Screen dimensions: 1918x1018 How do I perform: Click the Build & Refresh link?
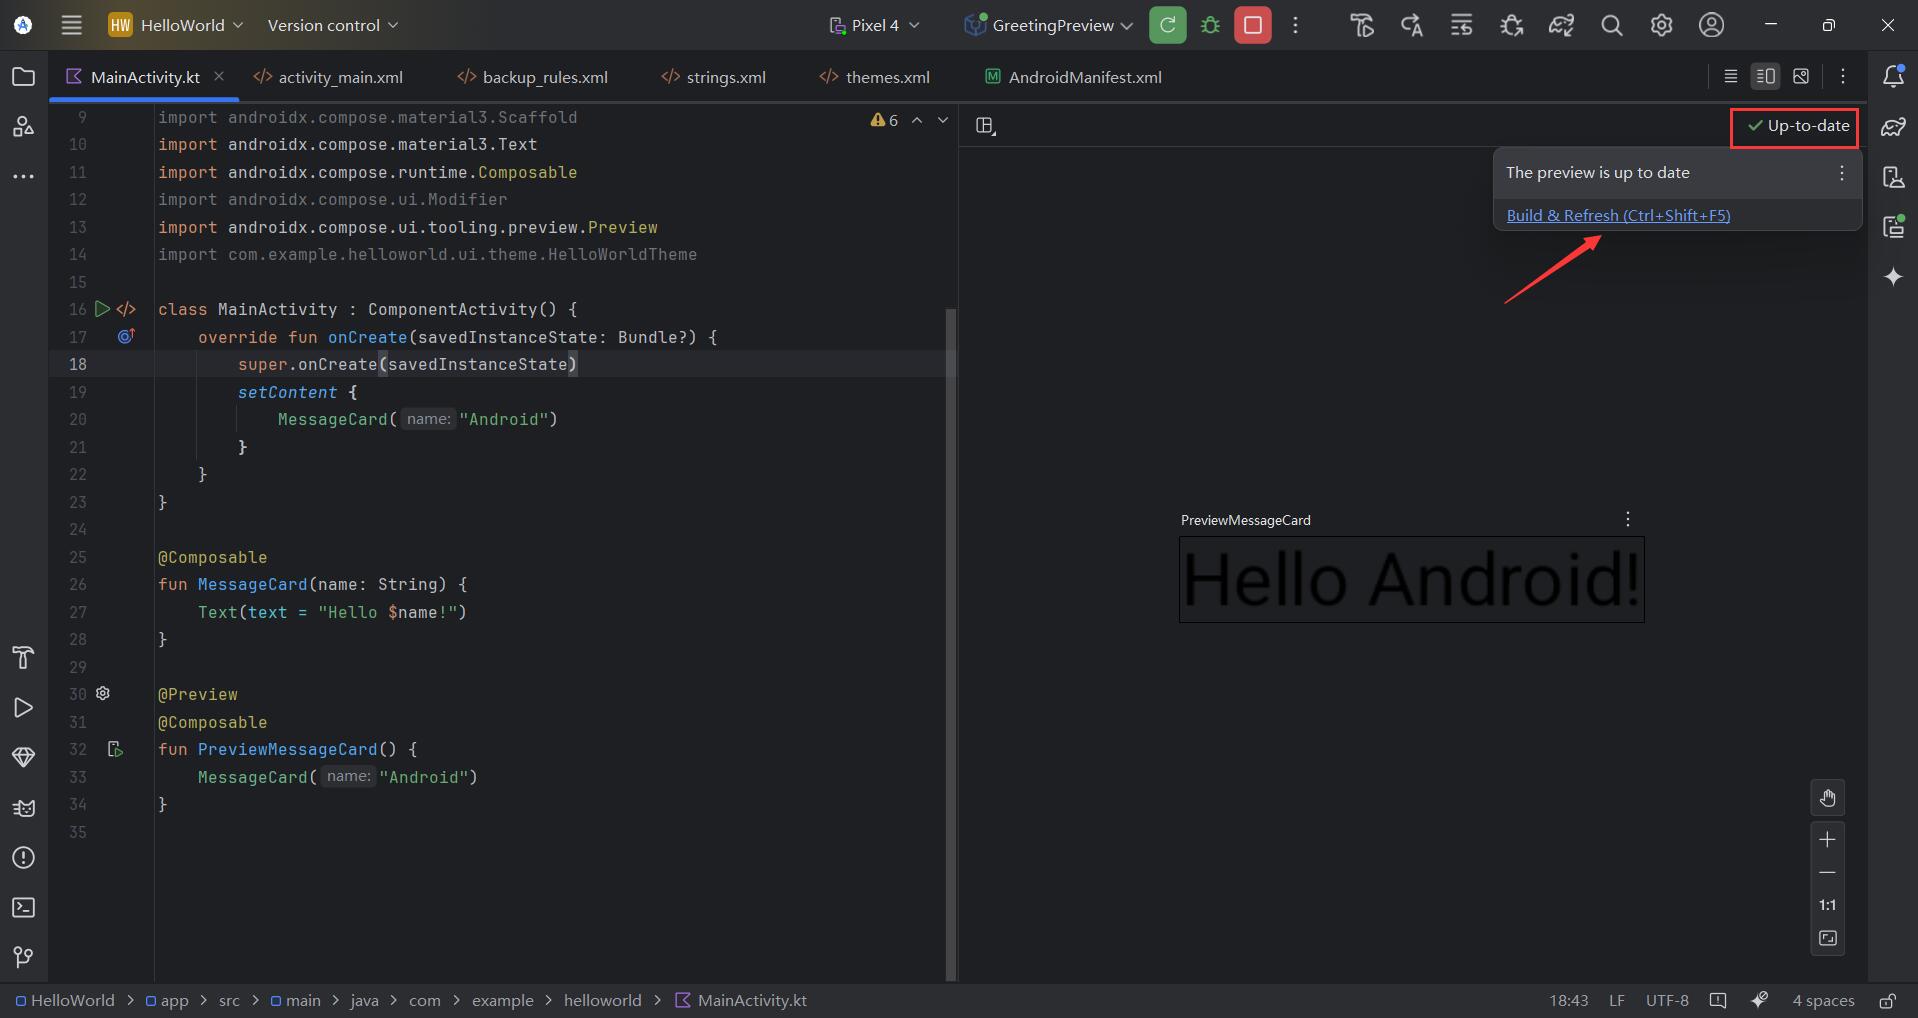click(1618, 215)
